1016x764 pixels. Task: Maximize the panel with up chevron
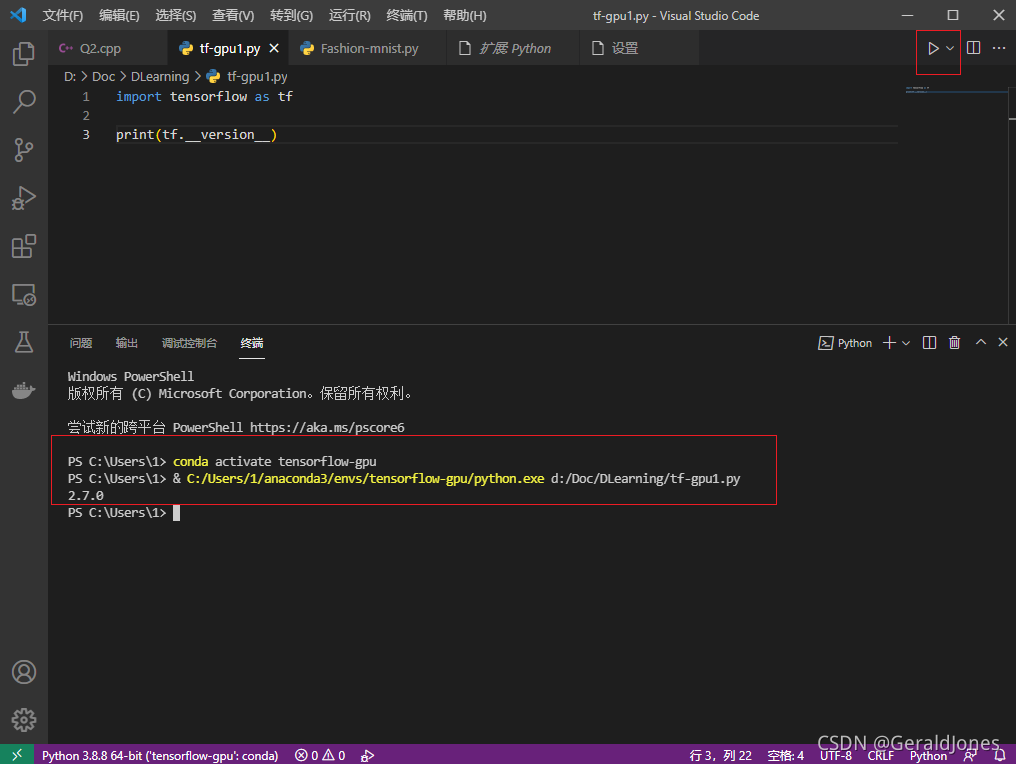[x=981, y=342]
